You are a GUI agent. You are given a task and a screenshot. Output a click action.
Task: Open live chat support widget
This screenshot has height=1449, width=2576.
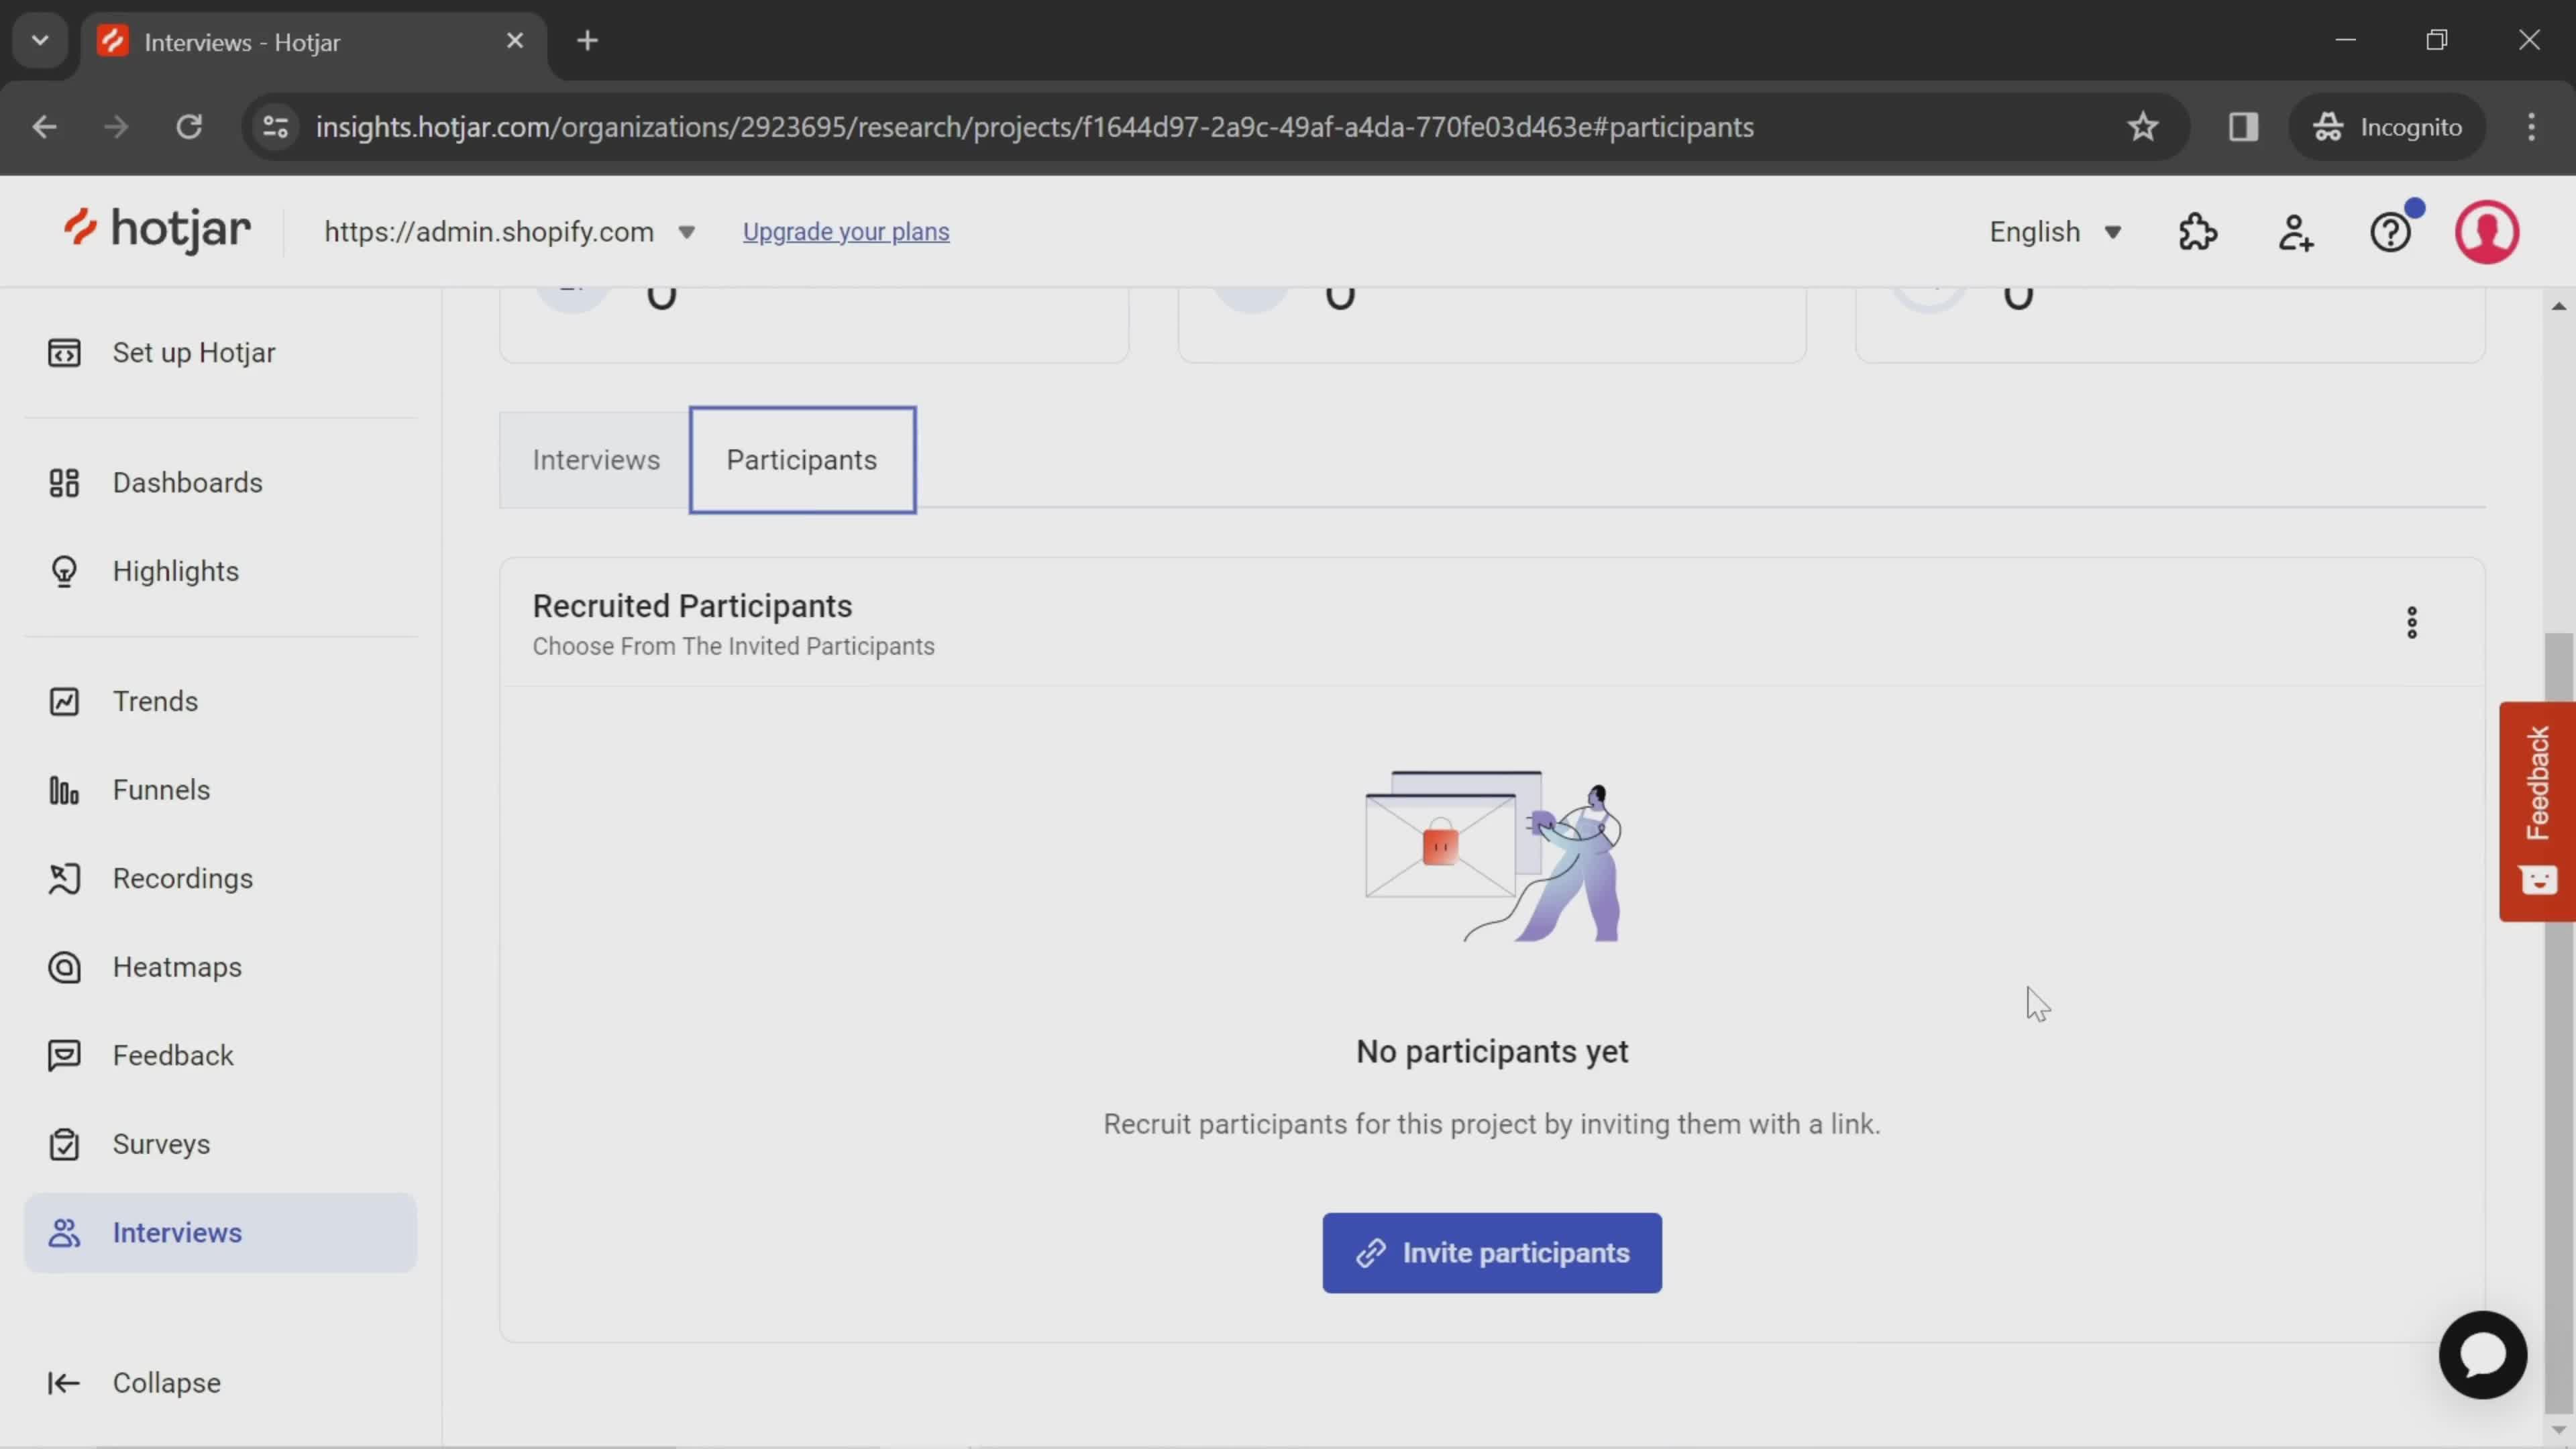click(2484, 1354)
